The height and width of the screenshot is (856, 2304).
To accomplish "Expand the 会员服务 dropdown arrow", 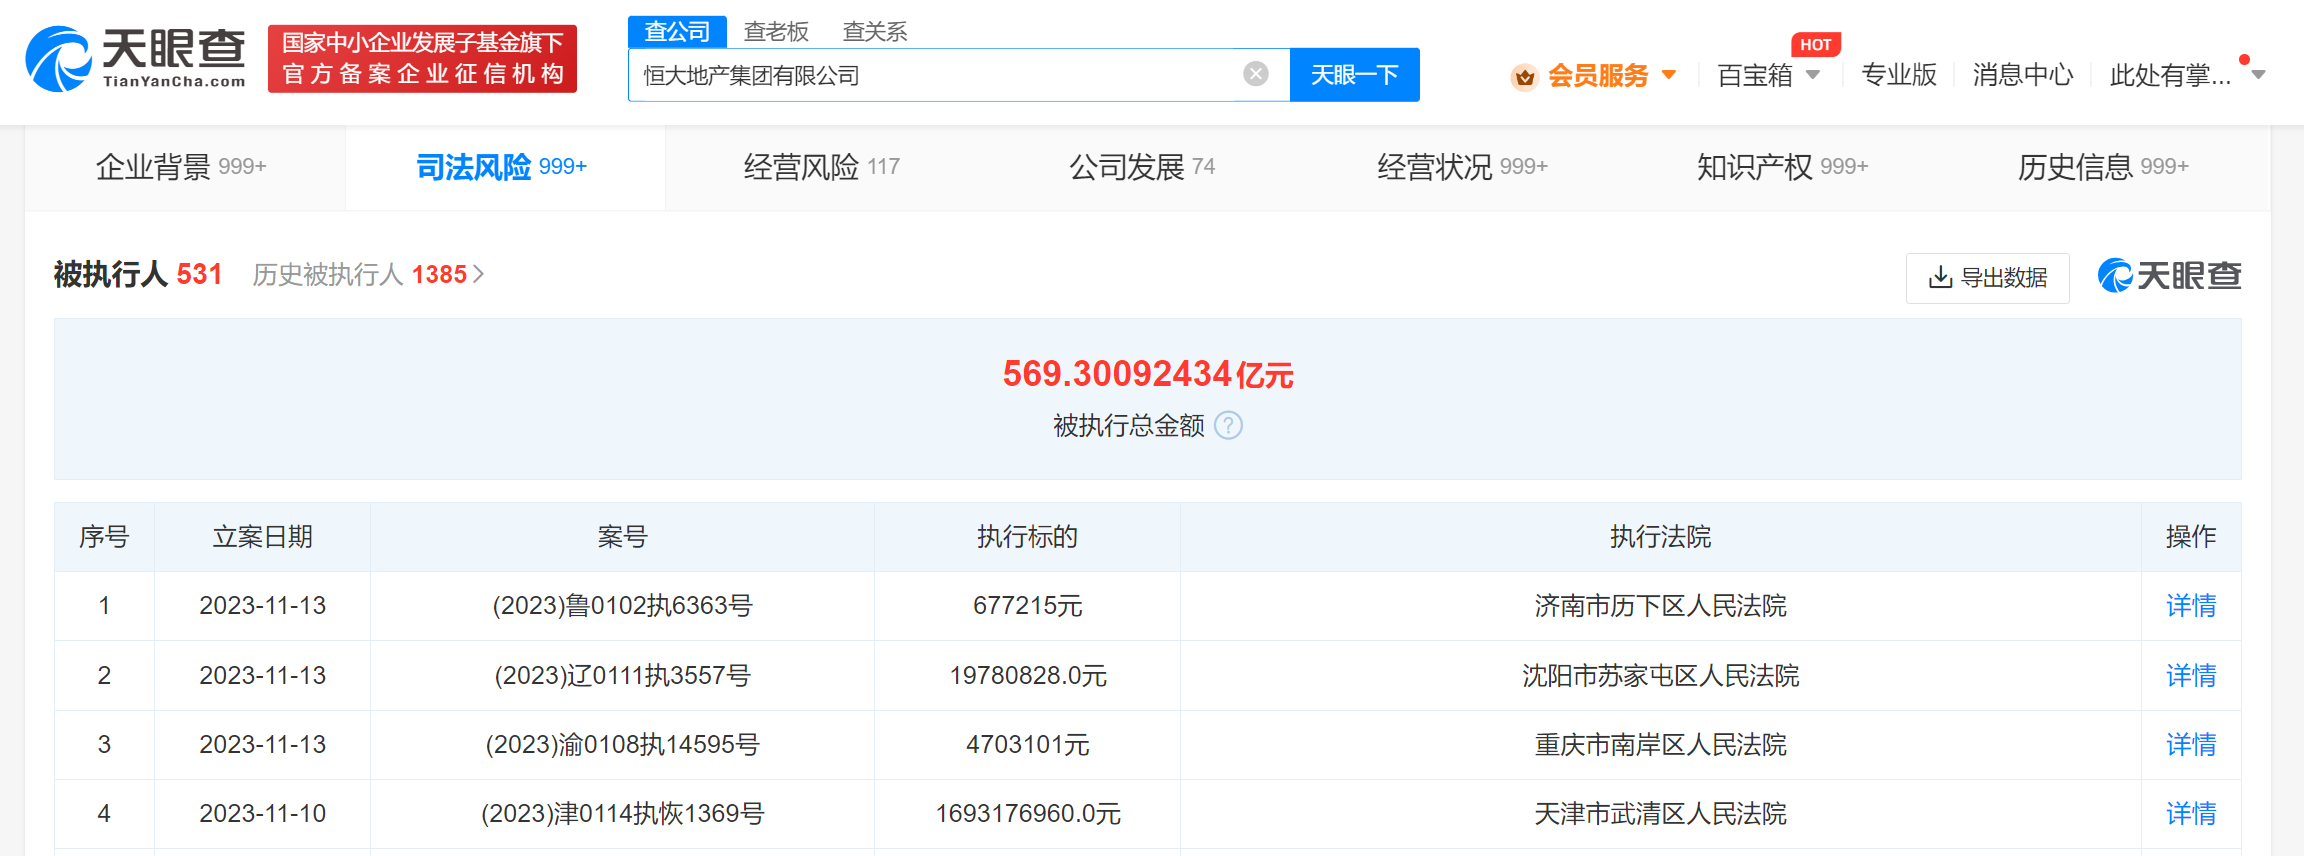I will tap(1668, 75).
